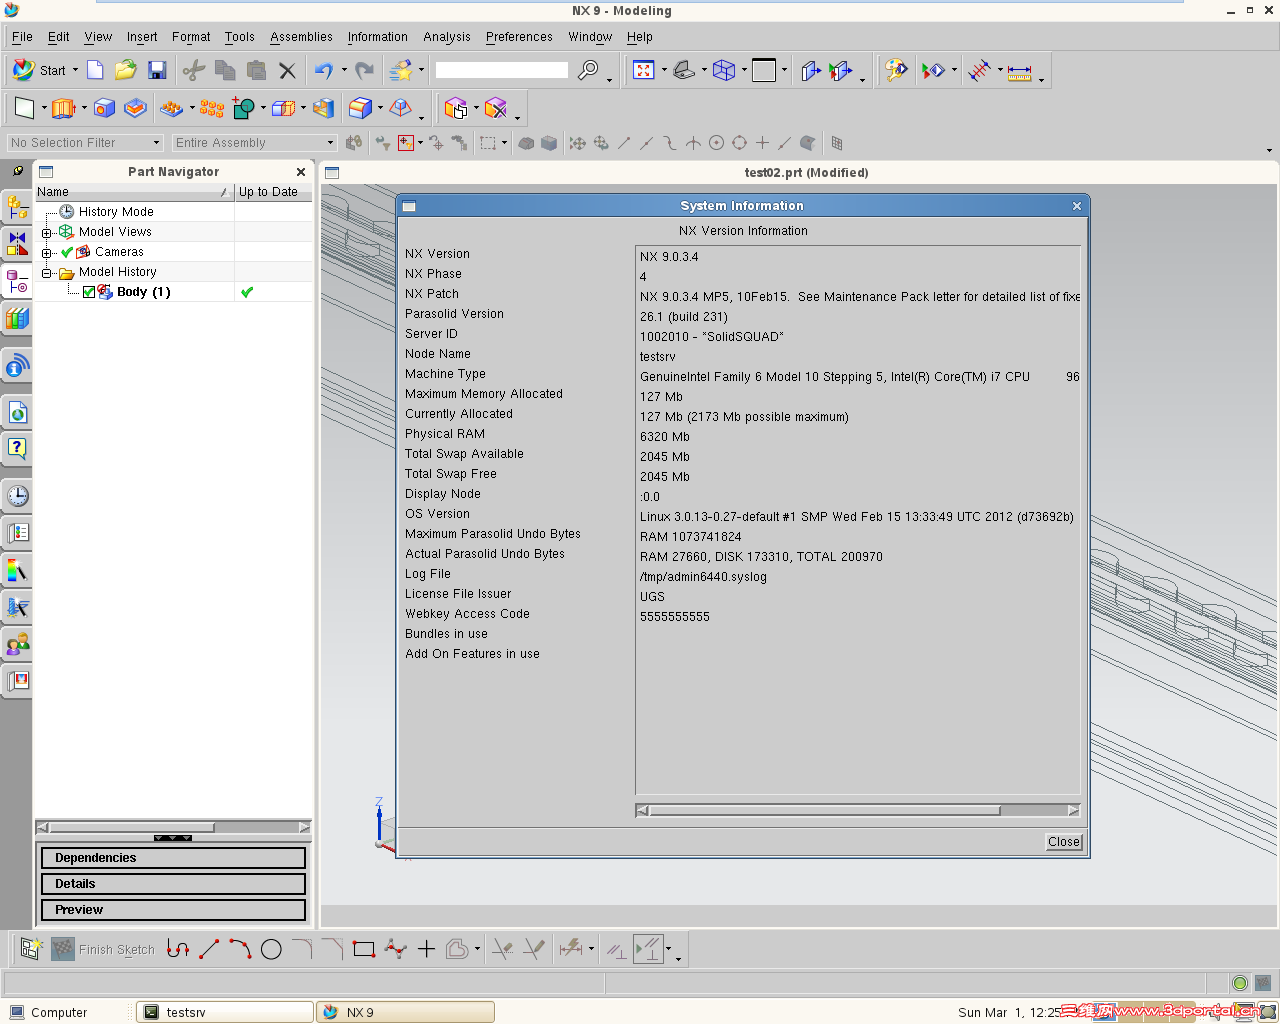Open the File menu

(x=22, y=37)
